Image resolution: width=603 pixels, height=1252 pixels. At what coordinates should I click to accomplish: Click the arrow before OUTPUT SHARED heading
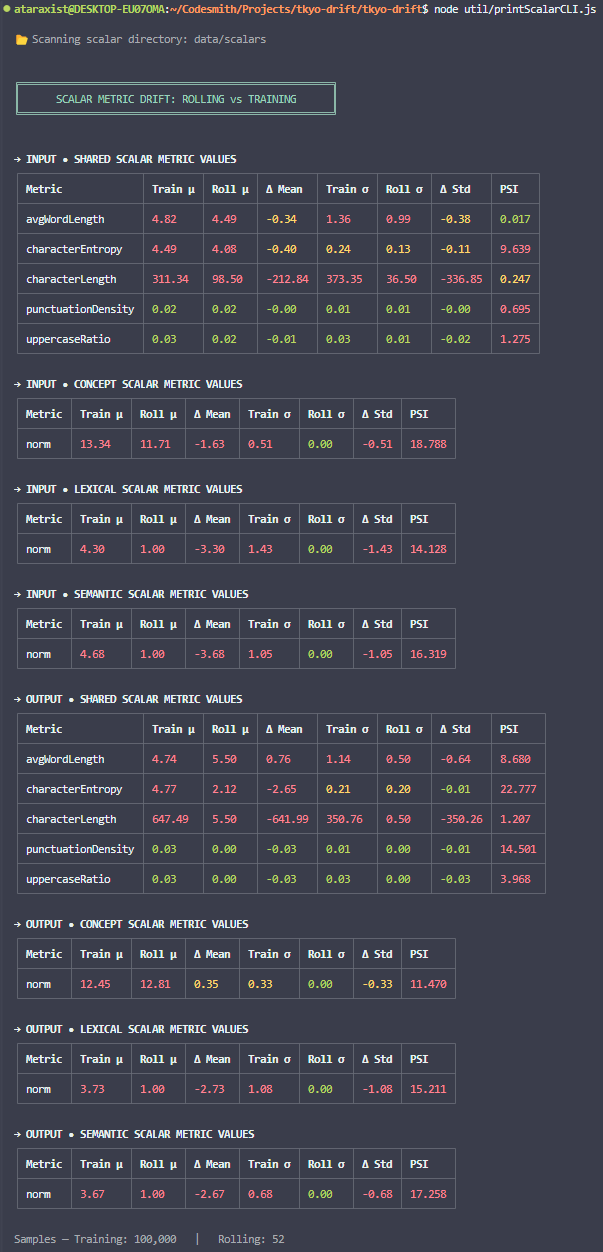(x=18, y=699)
